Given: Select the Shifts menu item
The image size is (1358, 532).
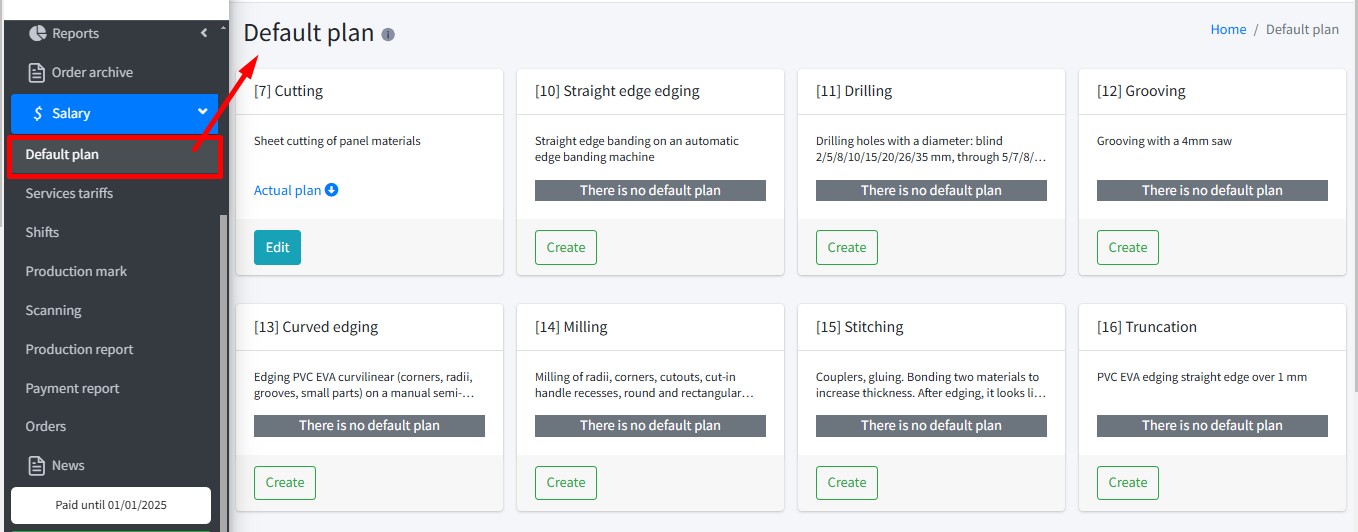Looking at the screenshot, I should pos(42,232).
